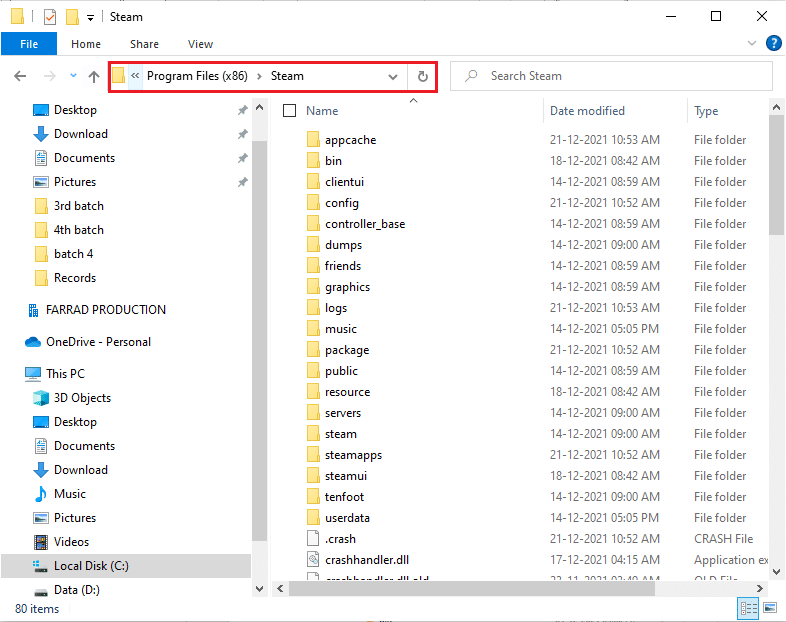
Task: Click the Steam breadcrumb in address bar
Action: point(287,76)
